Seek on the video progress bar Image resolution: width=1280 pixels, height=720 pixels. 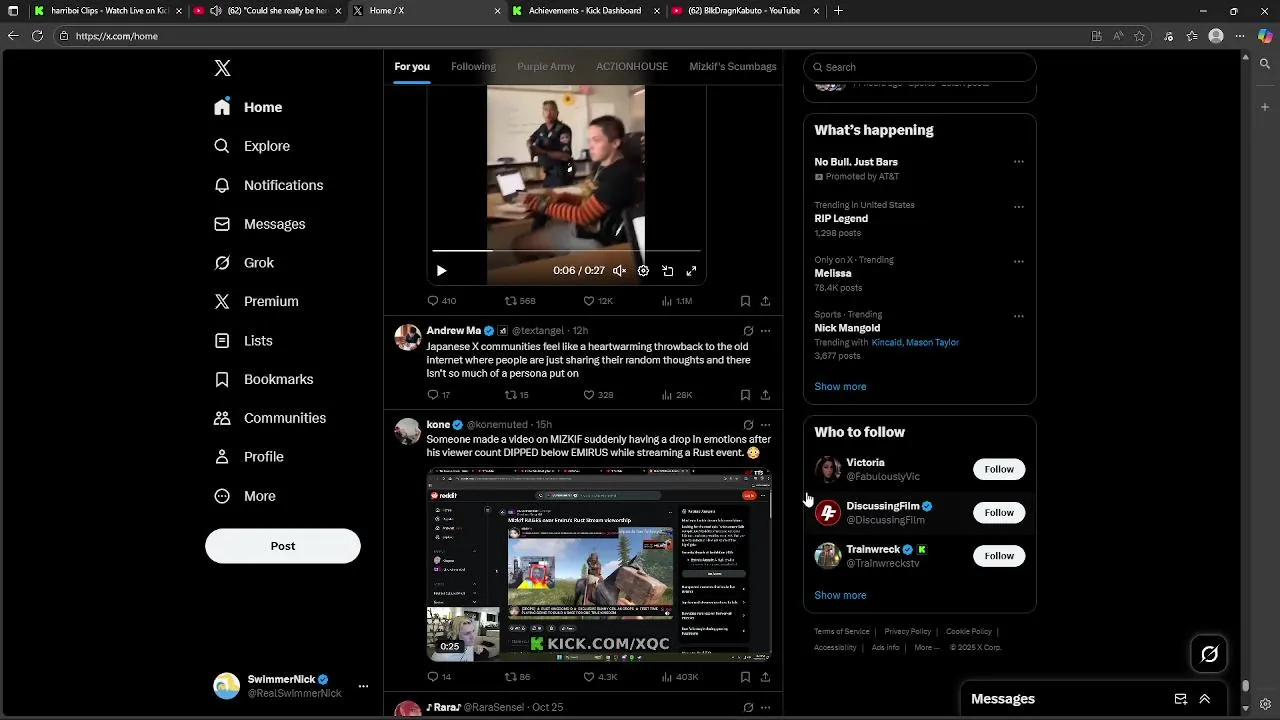point(566,251)
